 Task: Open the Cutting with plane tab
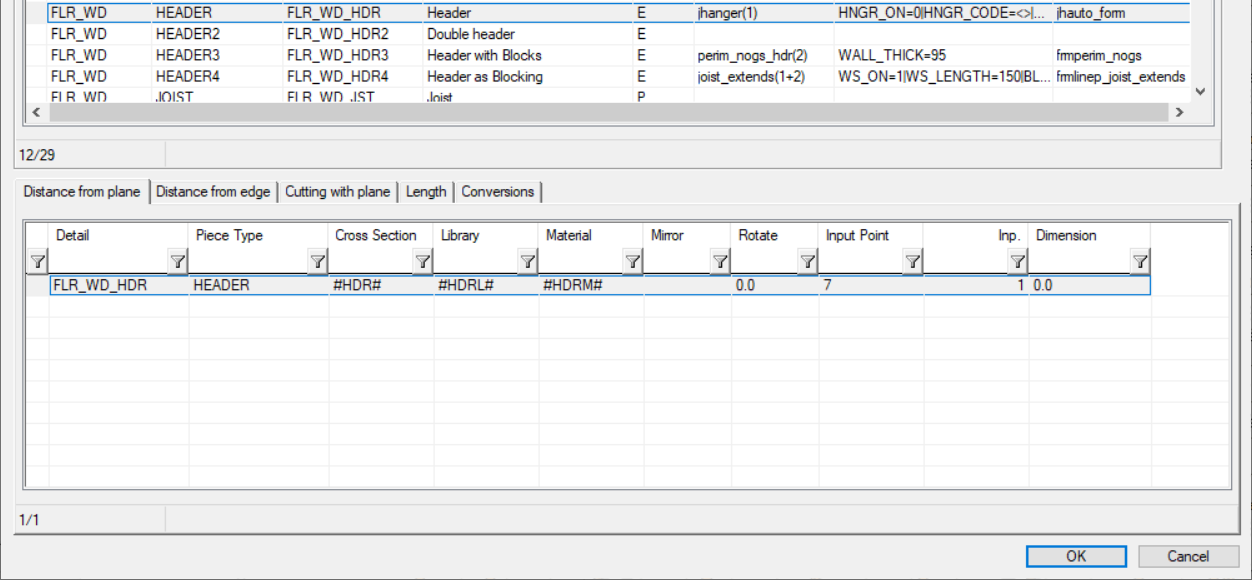337,192
